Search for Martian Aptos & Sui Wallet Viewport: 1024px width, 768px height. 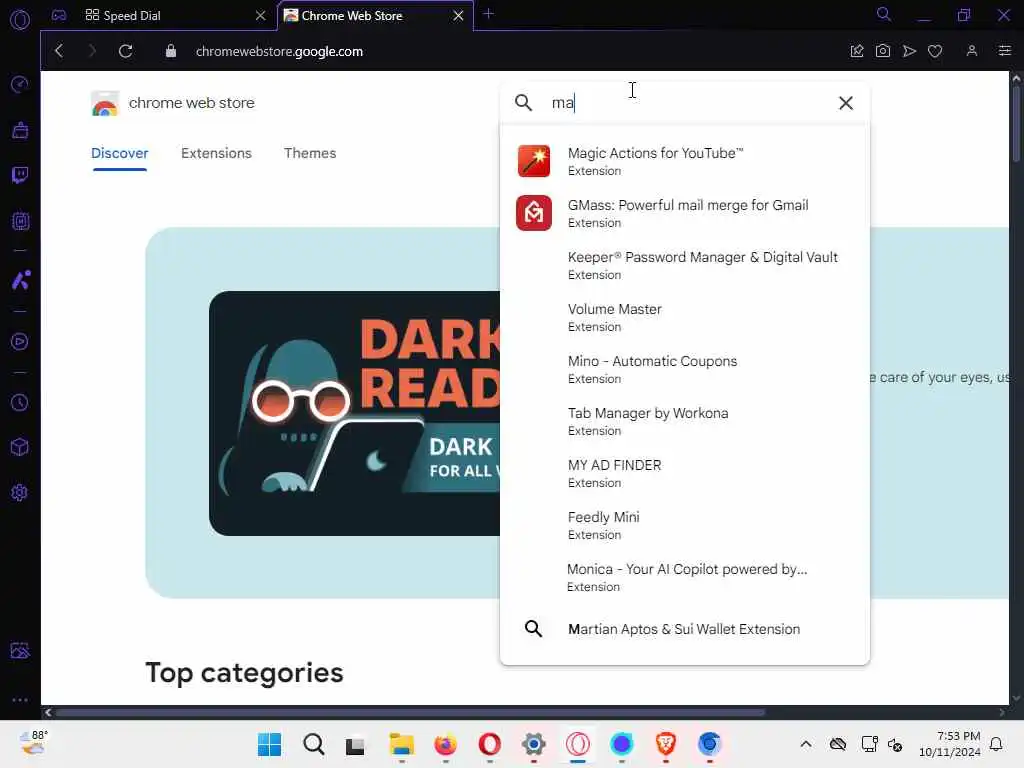click(x=684, y=629)
